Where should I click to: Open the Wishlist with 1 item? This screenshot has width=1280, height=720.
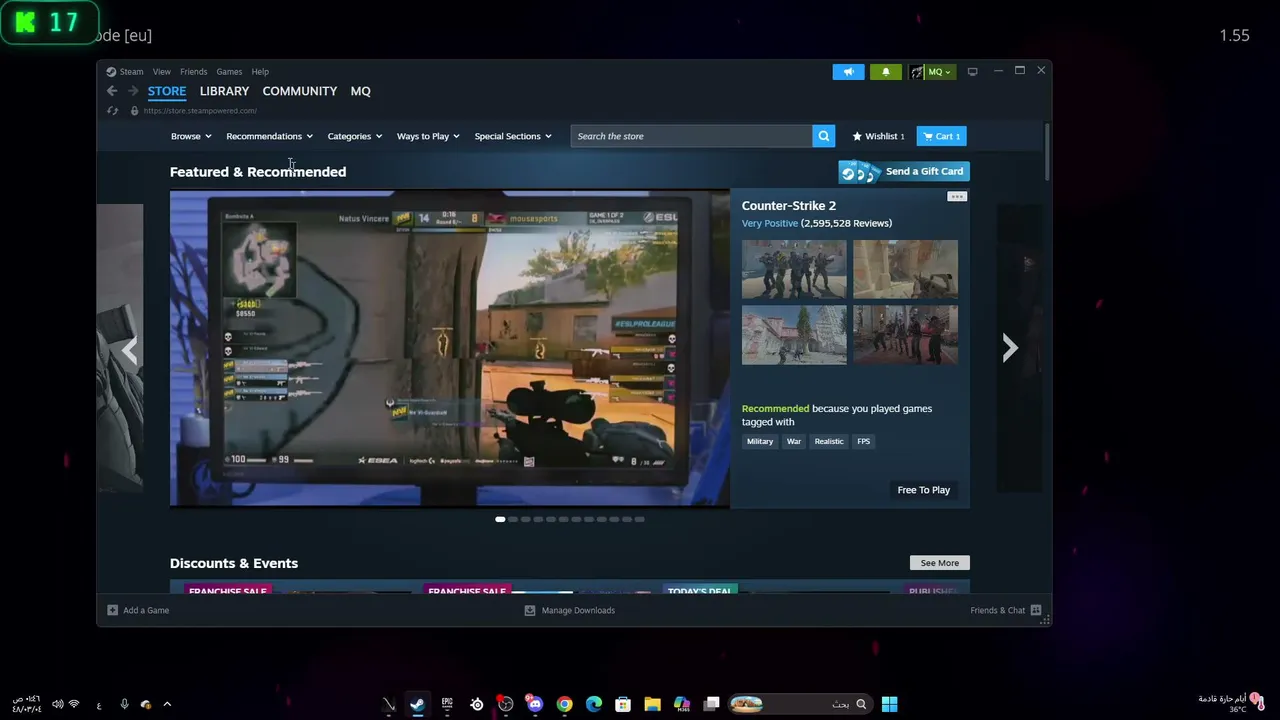coord(878,136)
